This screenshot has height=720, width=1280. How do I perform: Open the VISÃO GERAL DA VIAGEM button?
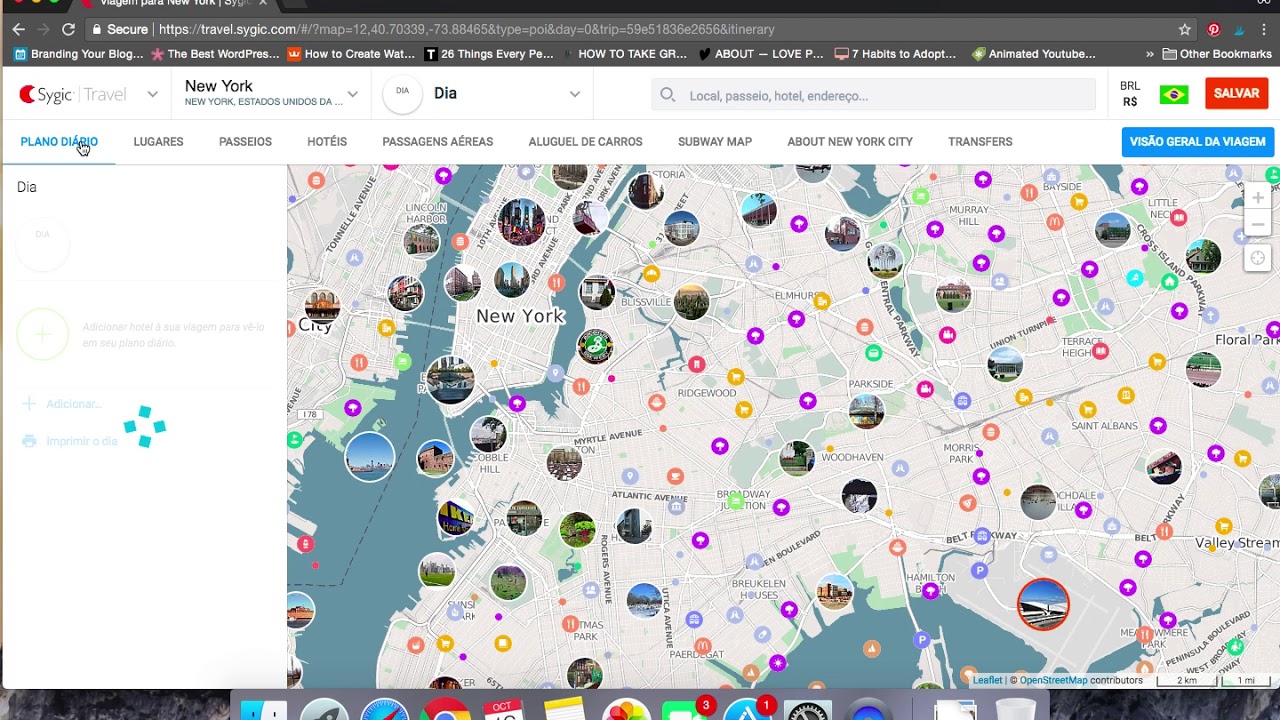pyautogui.click(x=1198, y=141)
